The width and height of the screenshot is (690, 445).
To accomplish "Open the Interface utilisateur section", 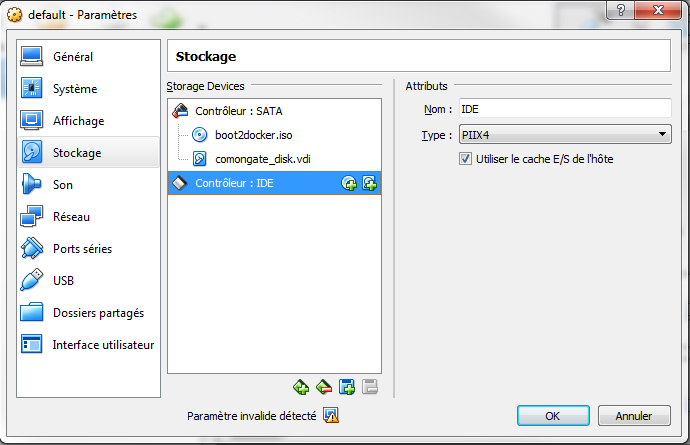I will coord(88,345).
